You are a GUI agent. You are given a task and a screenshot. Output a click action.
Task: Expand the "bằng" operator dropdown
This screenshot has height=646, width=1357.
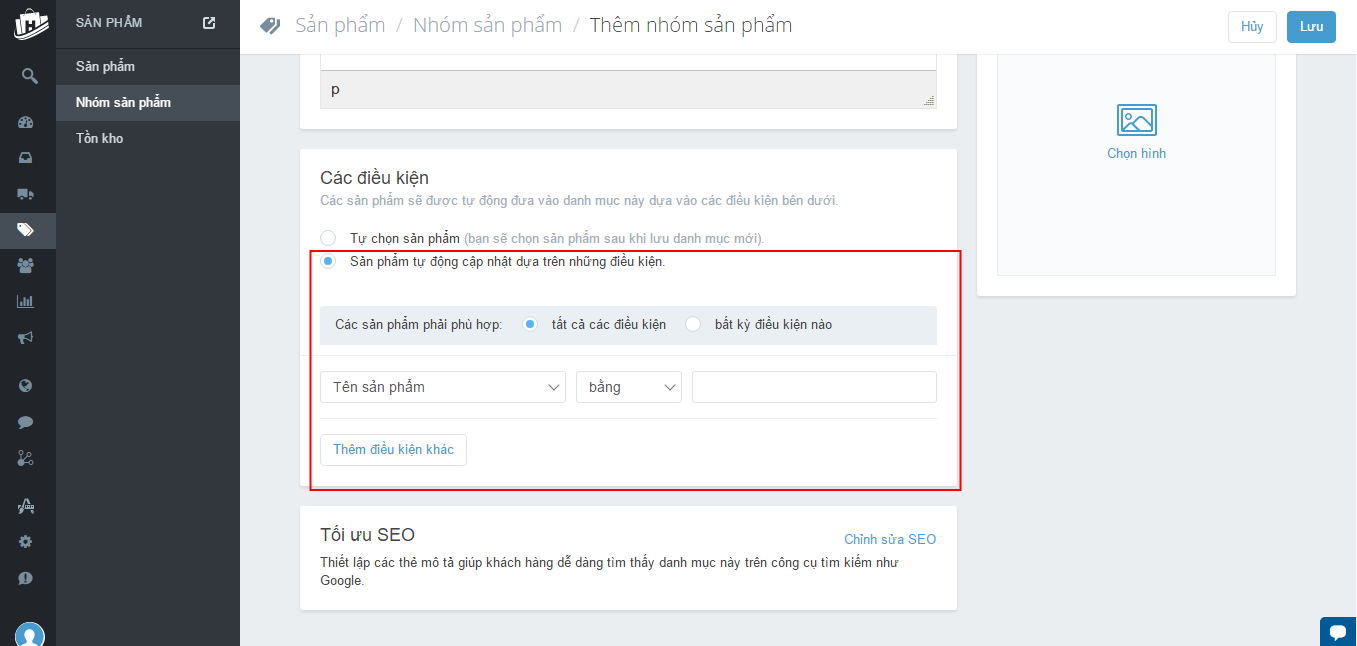628,387
